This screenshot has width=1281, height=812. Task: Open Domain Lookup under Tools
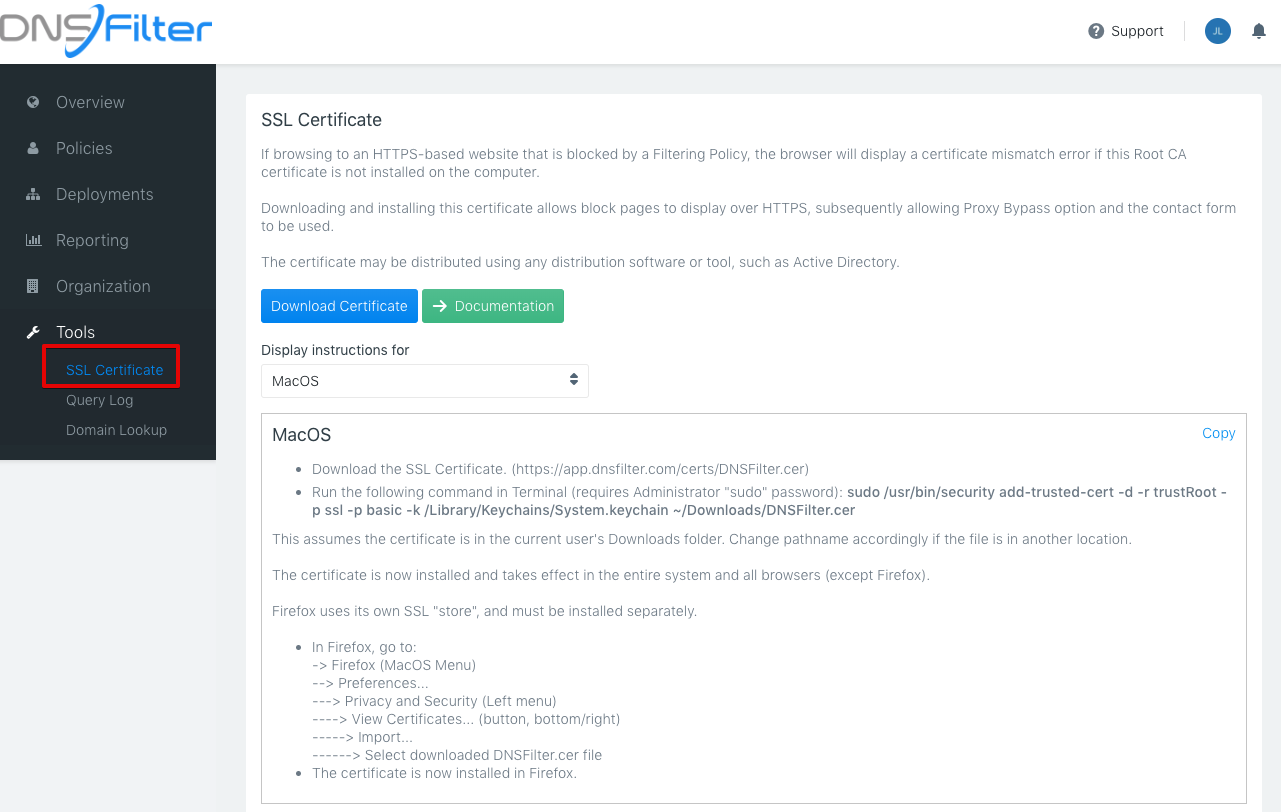116,430
